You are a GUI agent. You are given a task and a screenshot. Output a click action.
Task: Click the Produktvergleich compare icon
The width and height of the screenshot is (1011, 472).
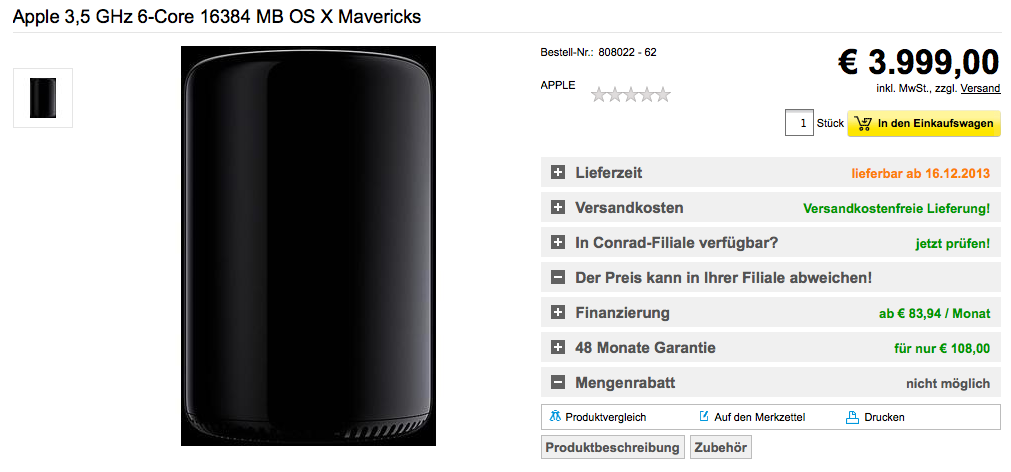click(x=556, y=417)
